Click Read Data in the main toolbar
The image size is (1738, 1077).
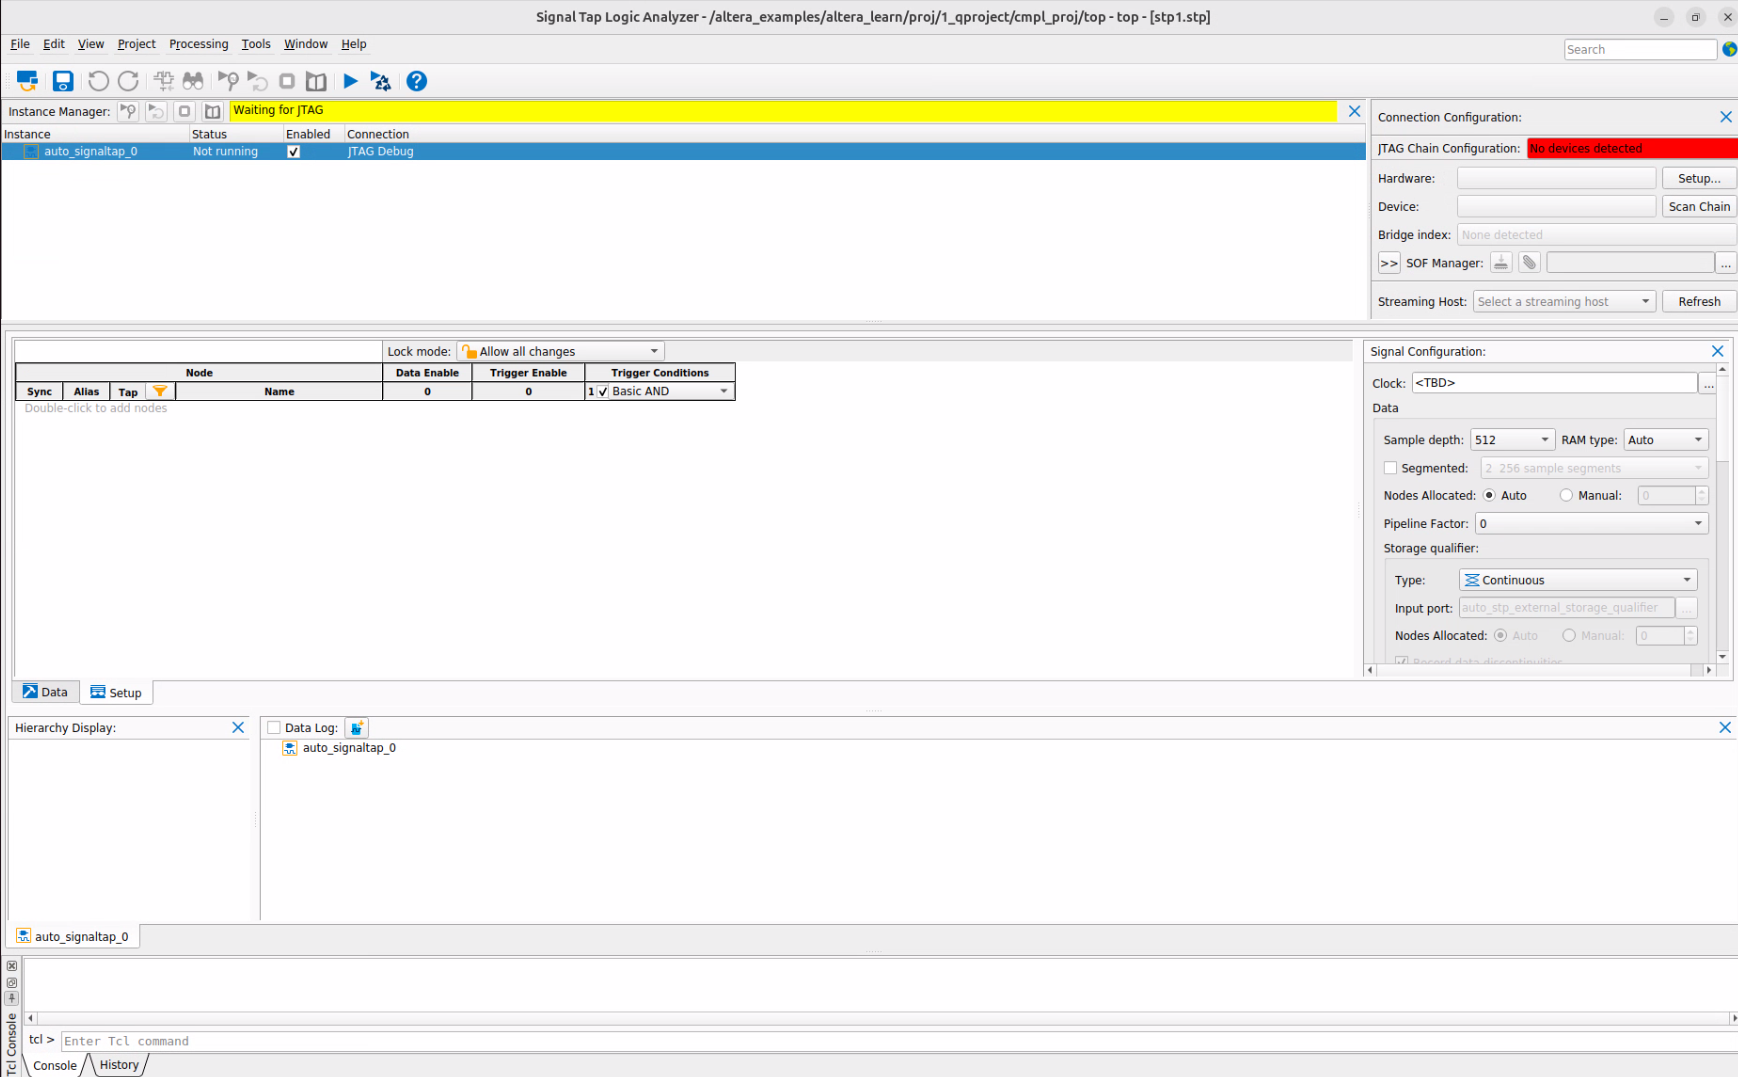pyautogui.click(x=316, y=81)
